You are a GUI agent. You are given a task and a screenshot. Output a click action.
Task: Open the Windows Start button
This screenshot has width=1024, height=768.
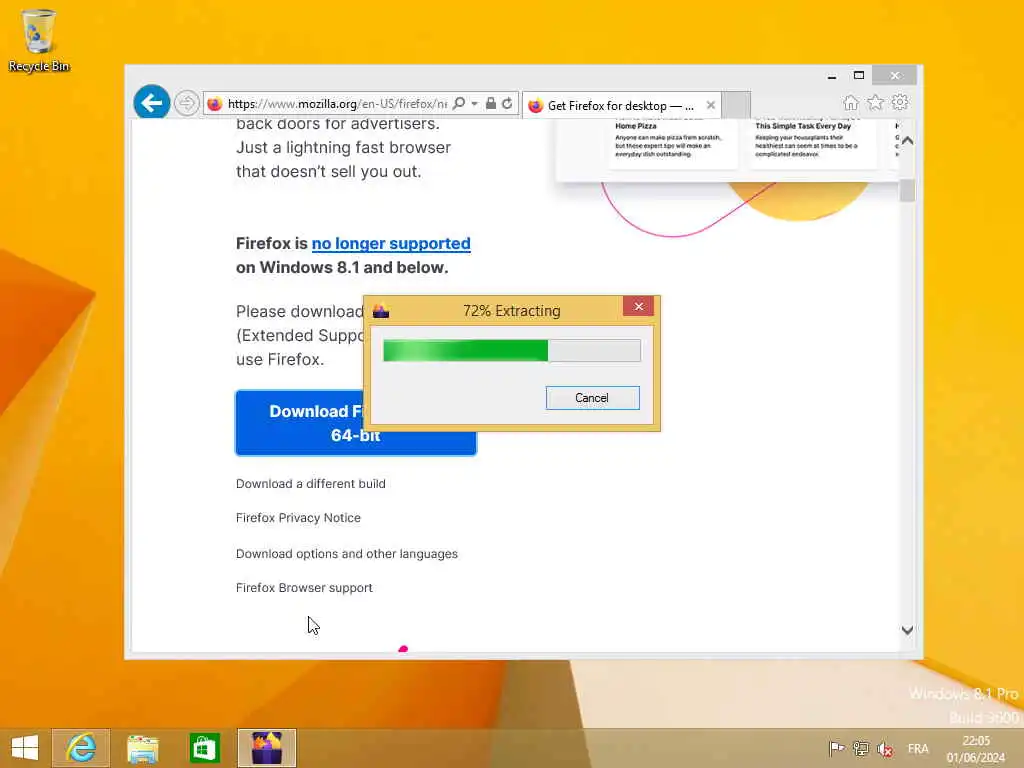point(25,748)
